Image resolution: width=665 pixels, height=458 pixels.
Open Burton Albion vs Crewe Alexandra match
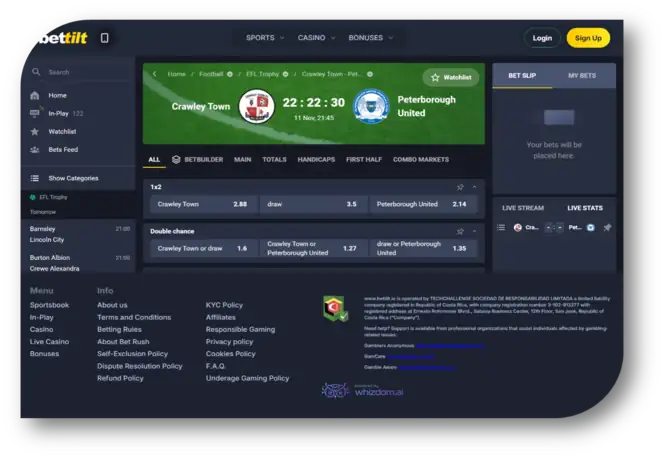coord(79,263)
